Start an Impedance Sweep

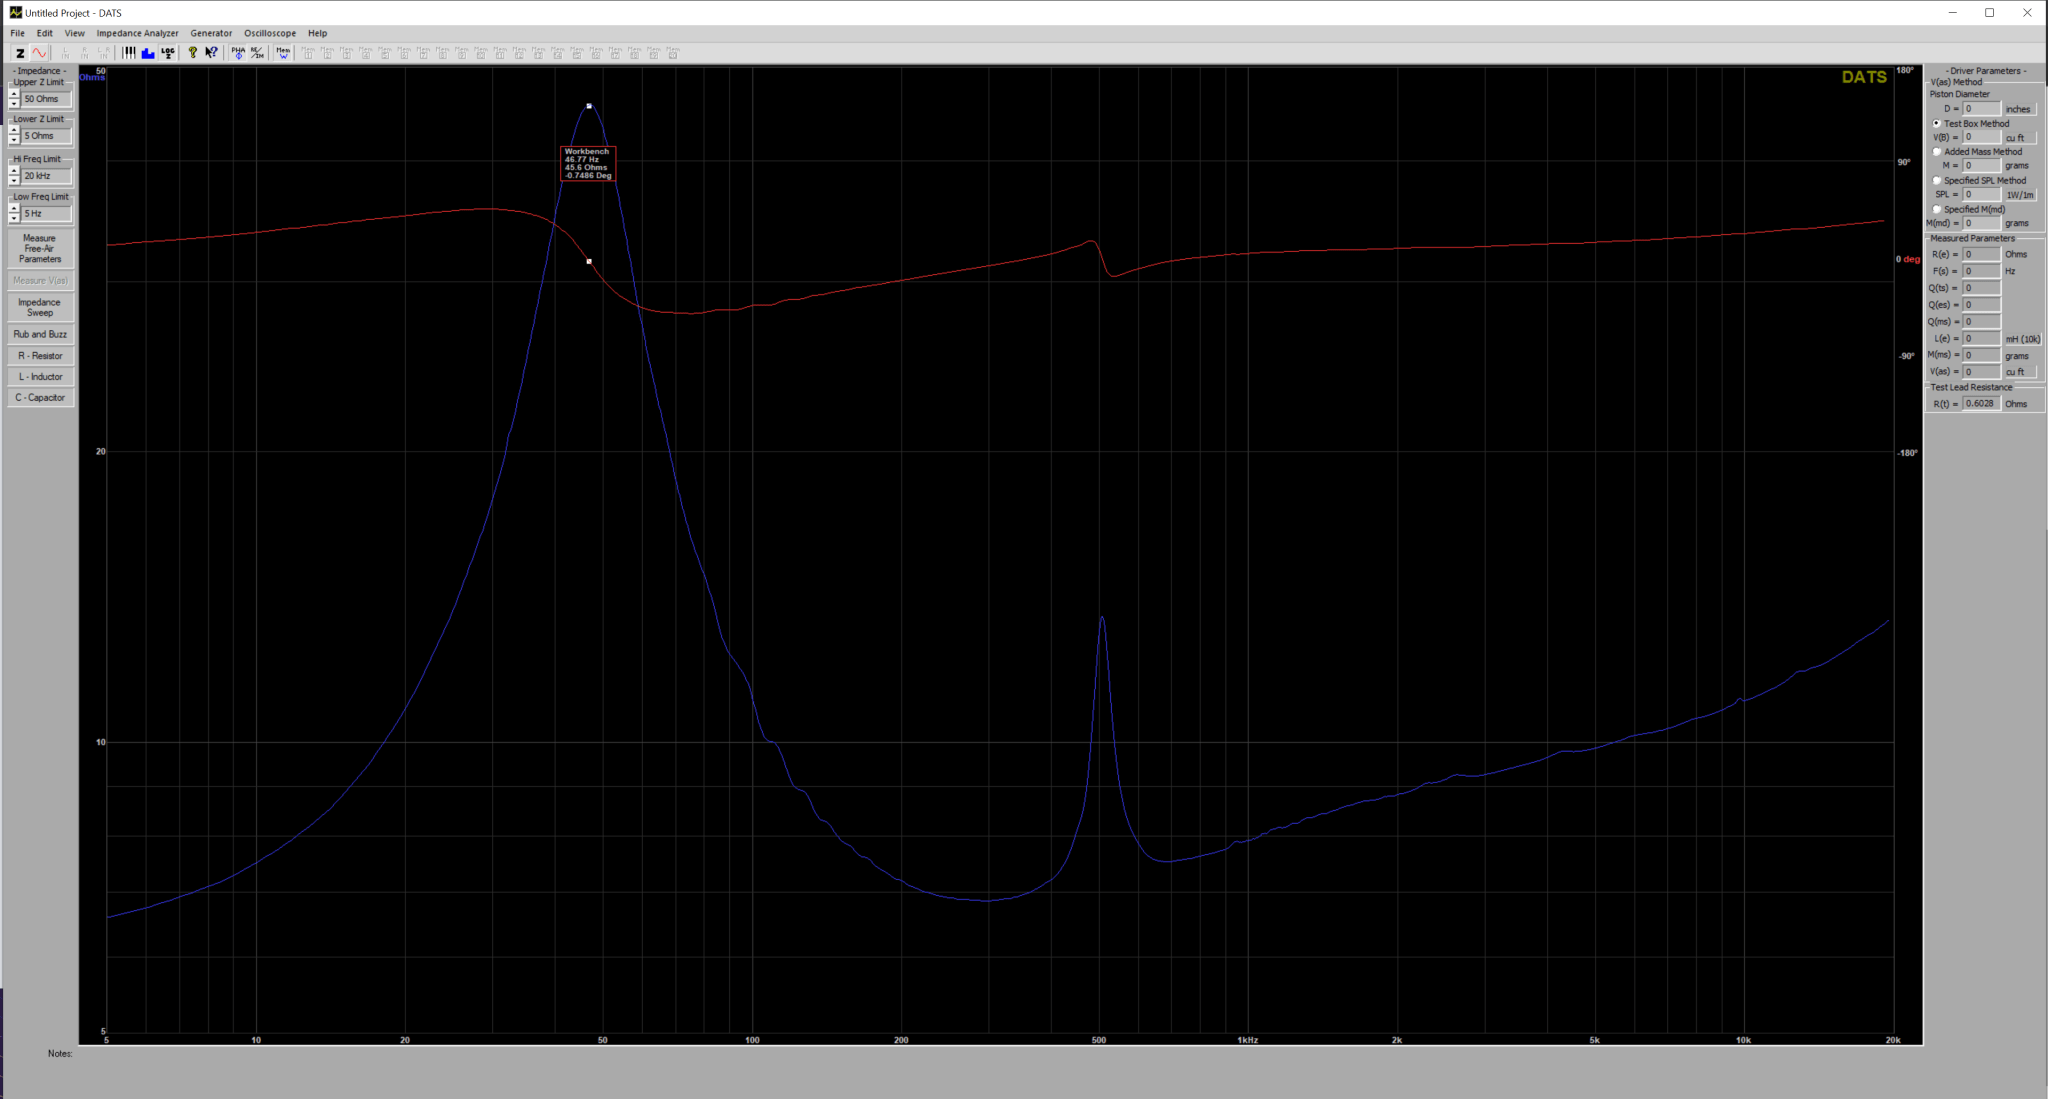tap(40, 307)
